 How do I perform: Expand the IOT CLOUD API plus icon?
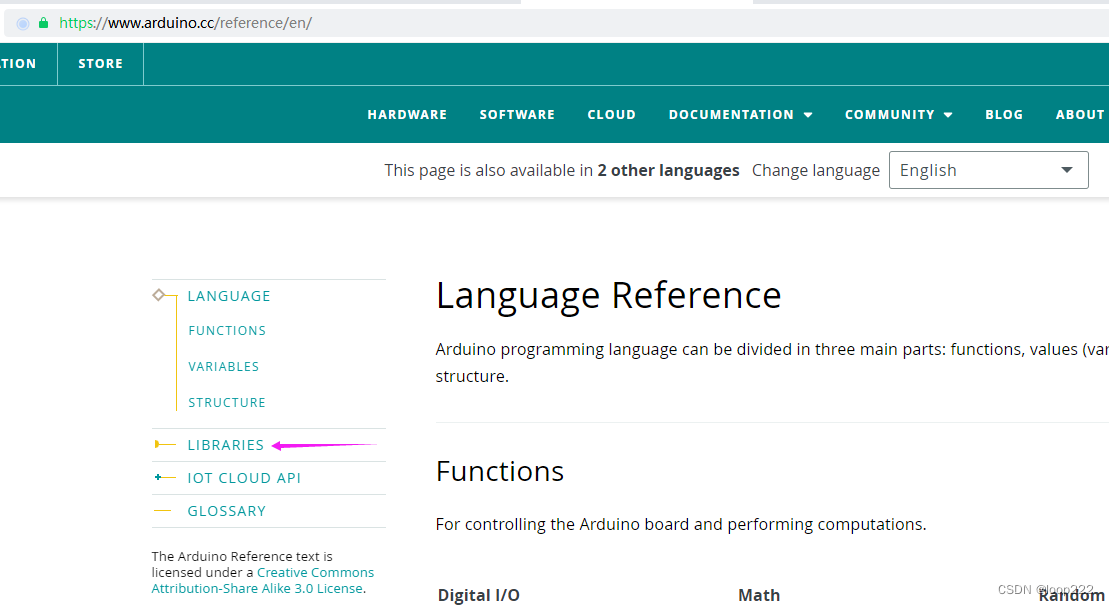coord(158,478)
